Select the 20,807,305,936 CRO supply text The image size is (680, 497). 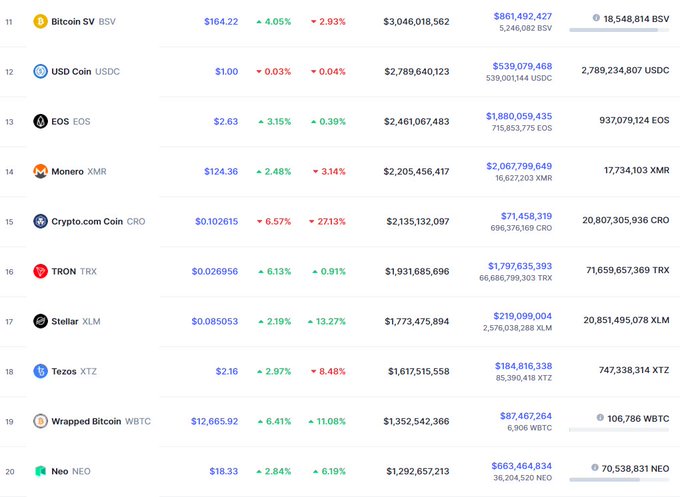[626, 220]
